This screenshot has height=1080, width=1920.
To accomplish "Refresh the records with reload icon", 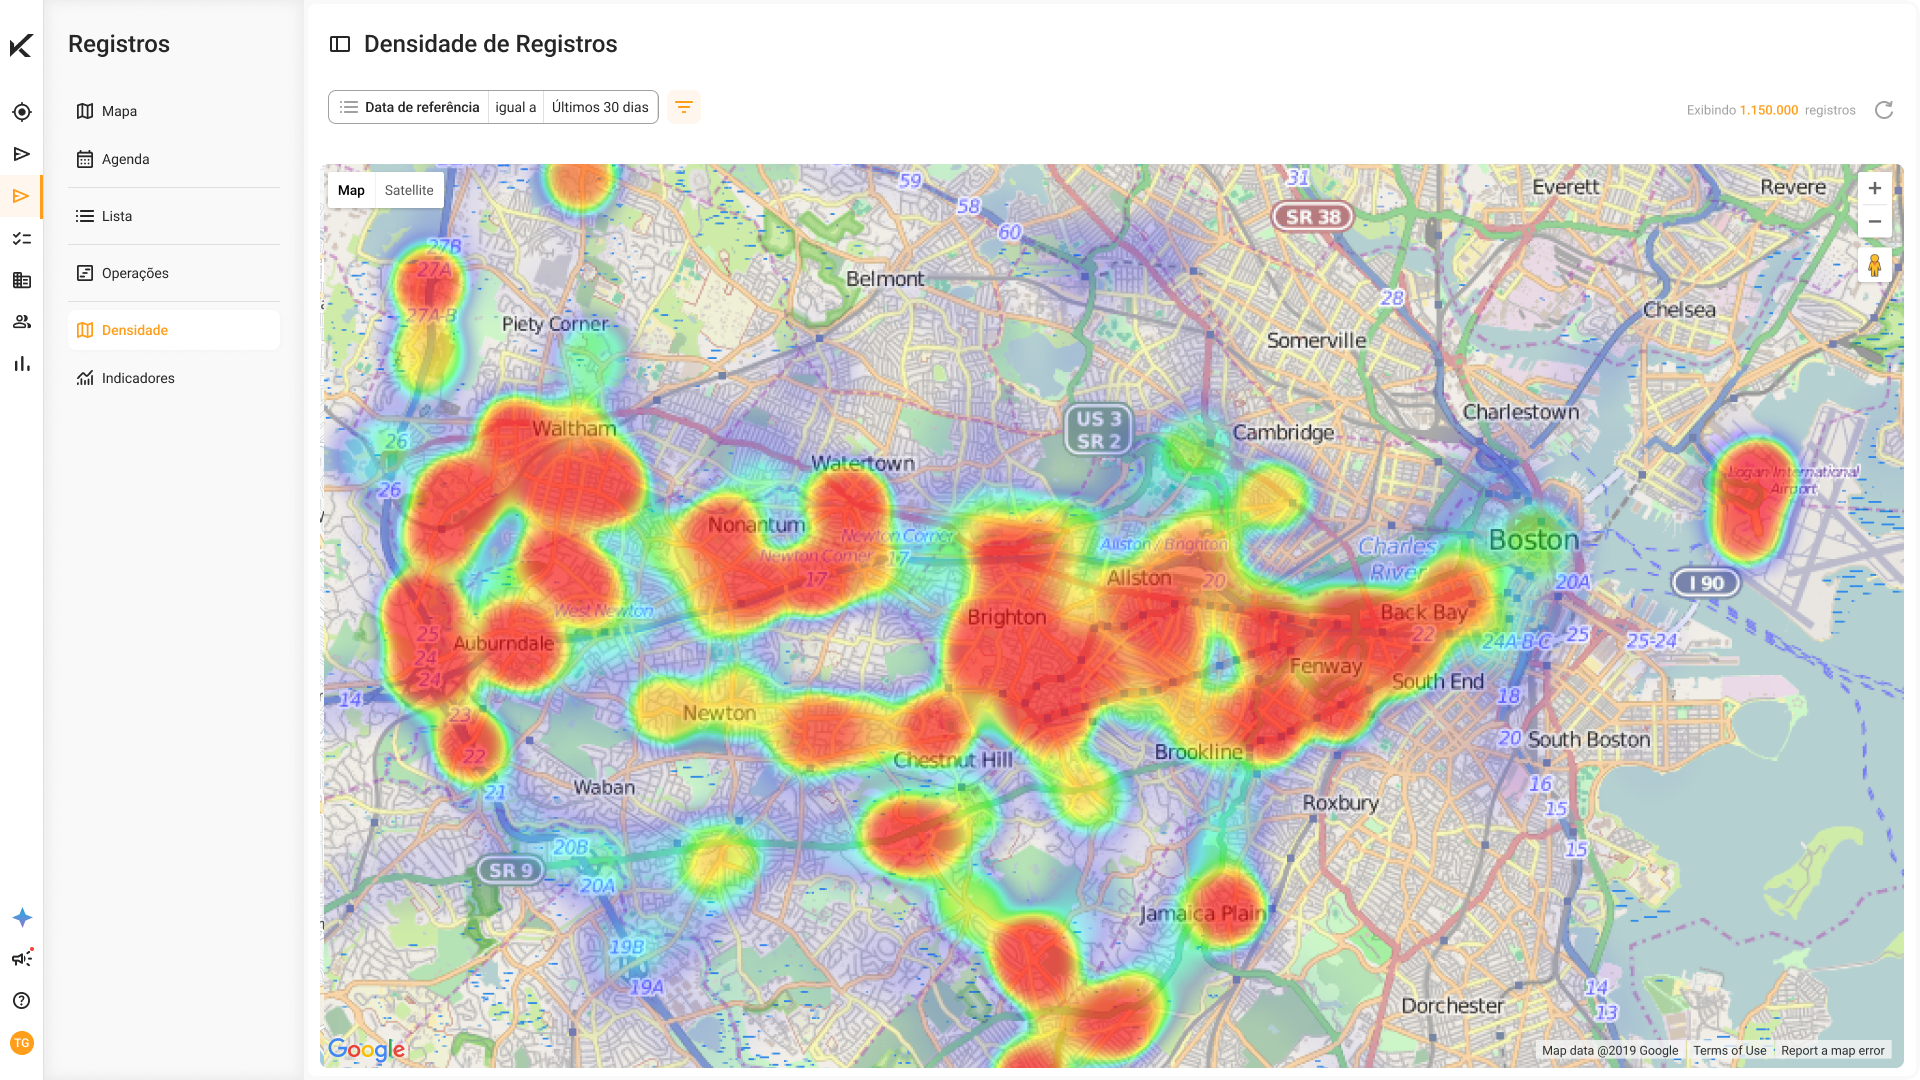I will tap(1884, 110).
